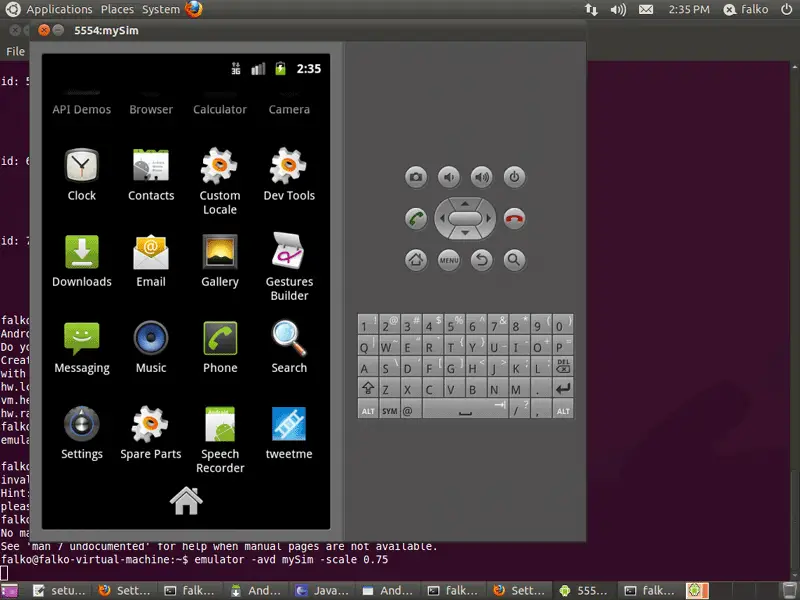This screenshot has height=600, width=800.
Task: Click the D-pad center select button
Action: 465,218
